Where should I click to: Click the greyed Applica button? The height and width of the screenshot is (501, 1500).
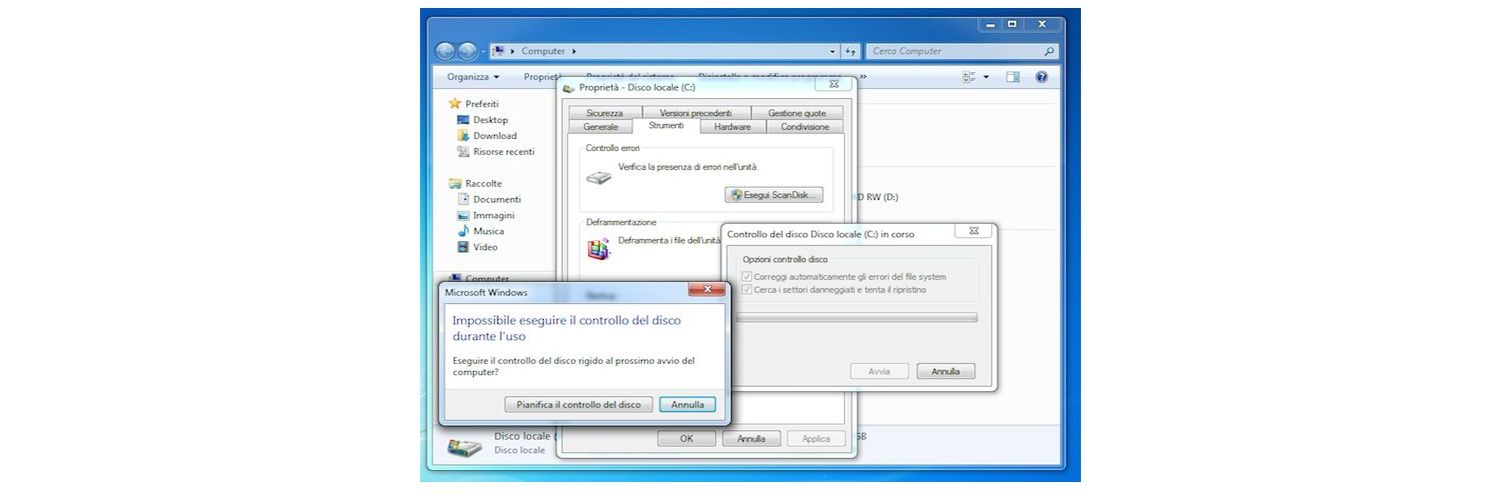[816, 438]
